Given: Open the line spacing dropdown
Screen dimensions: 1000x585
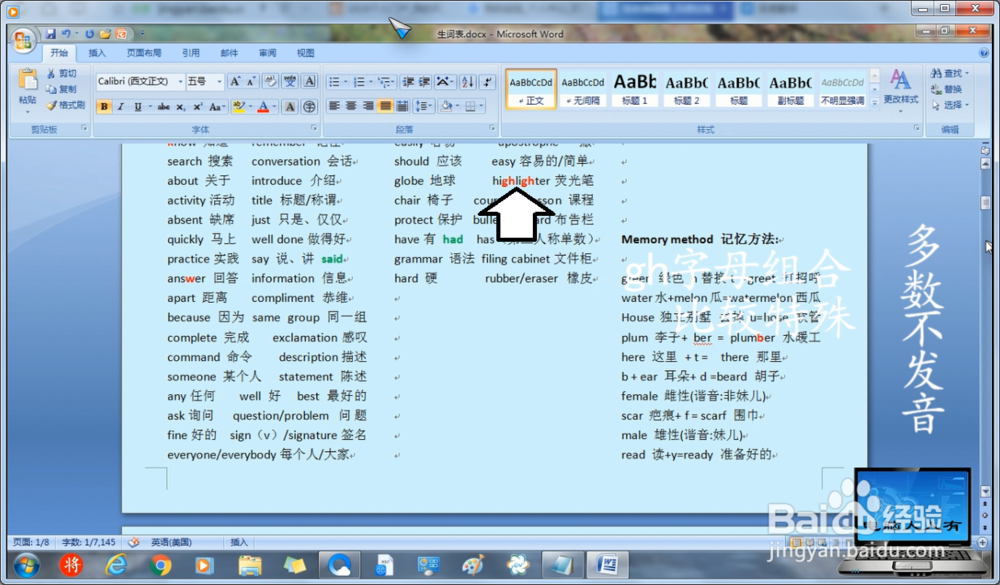Looking at the screenshot, I should [x=423, y=106].
